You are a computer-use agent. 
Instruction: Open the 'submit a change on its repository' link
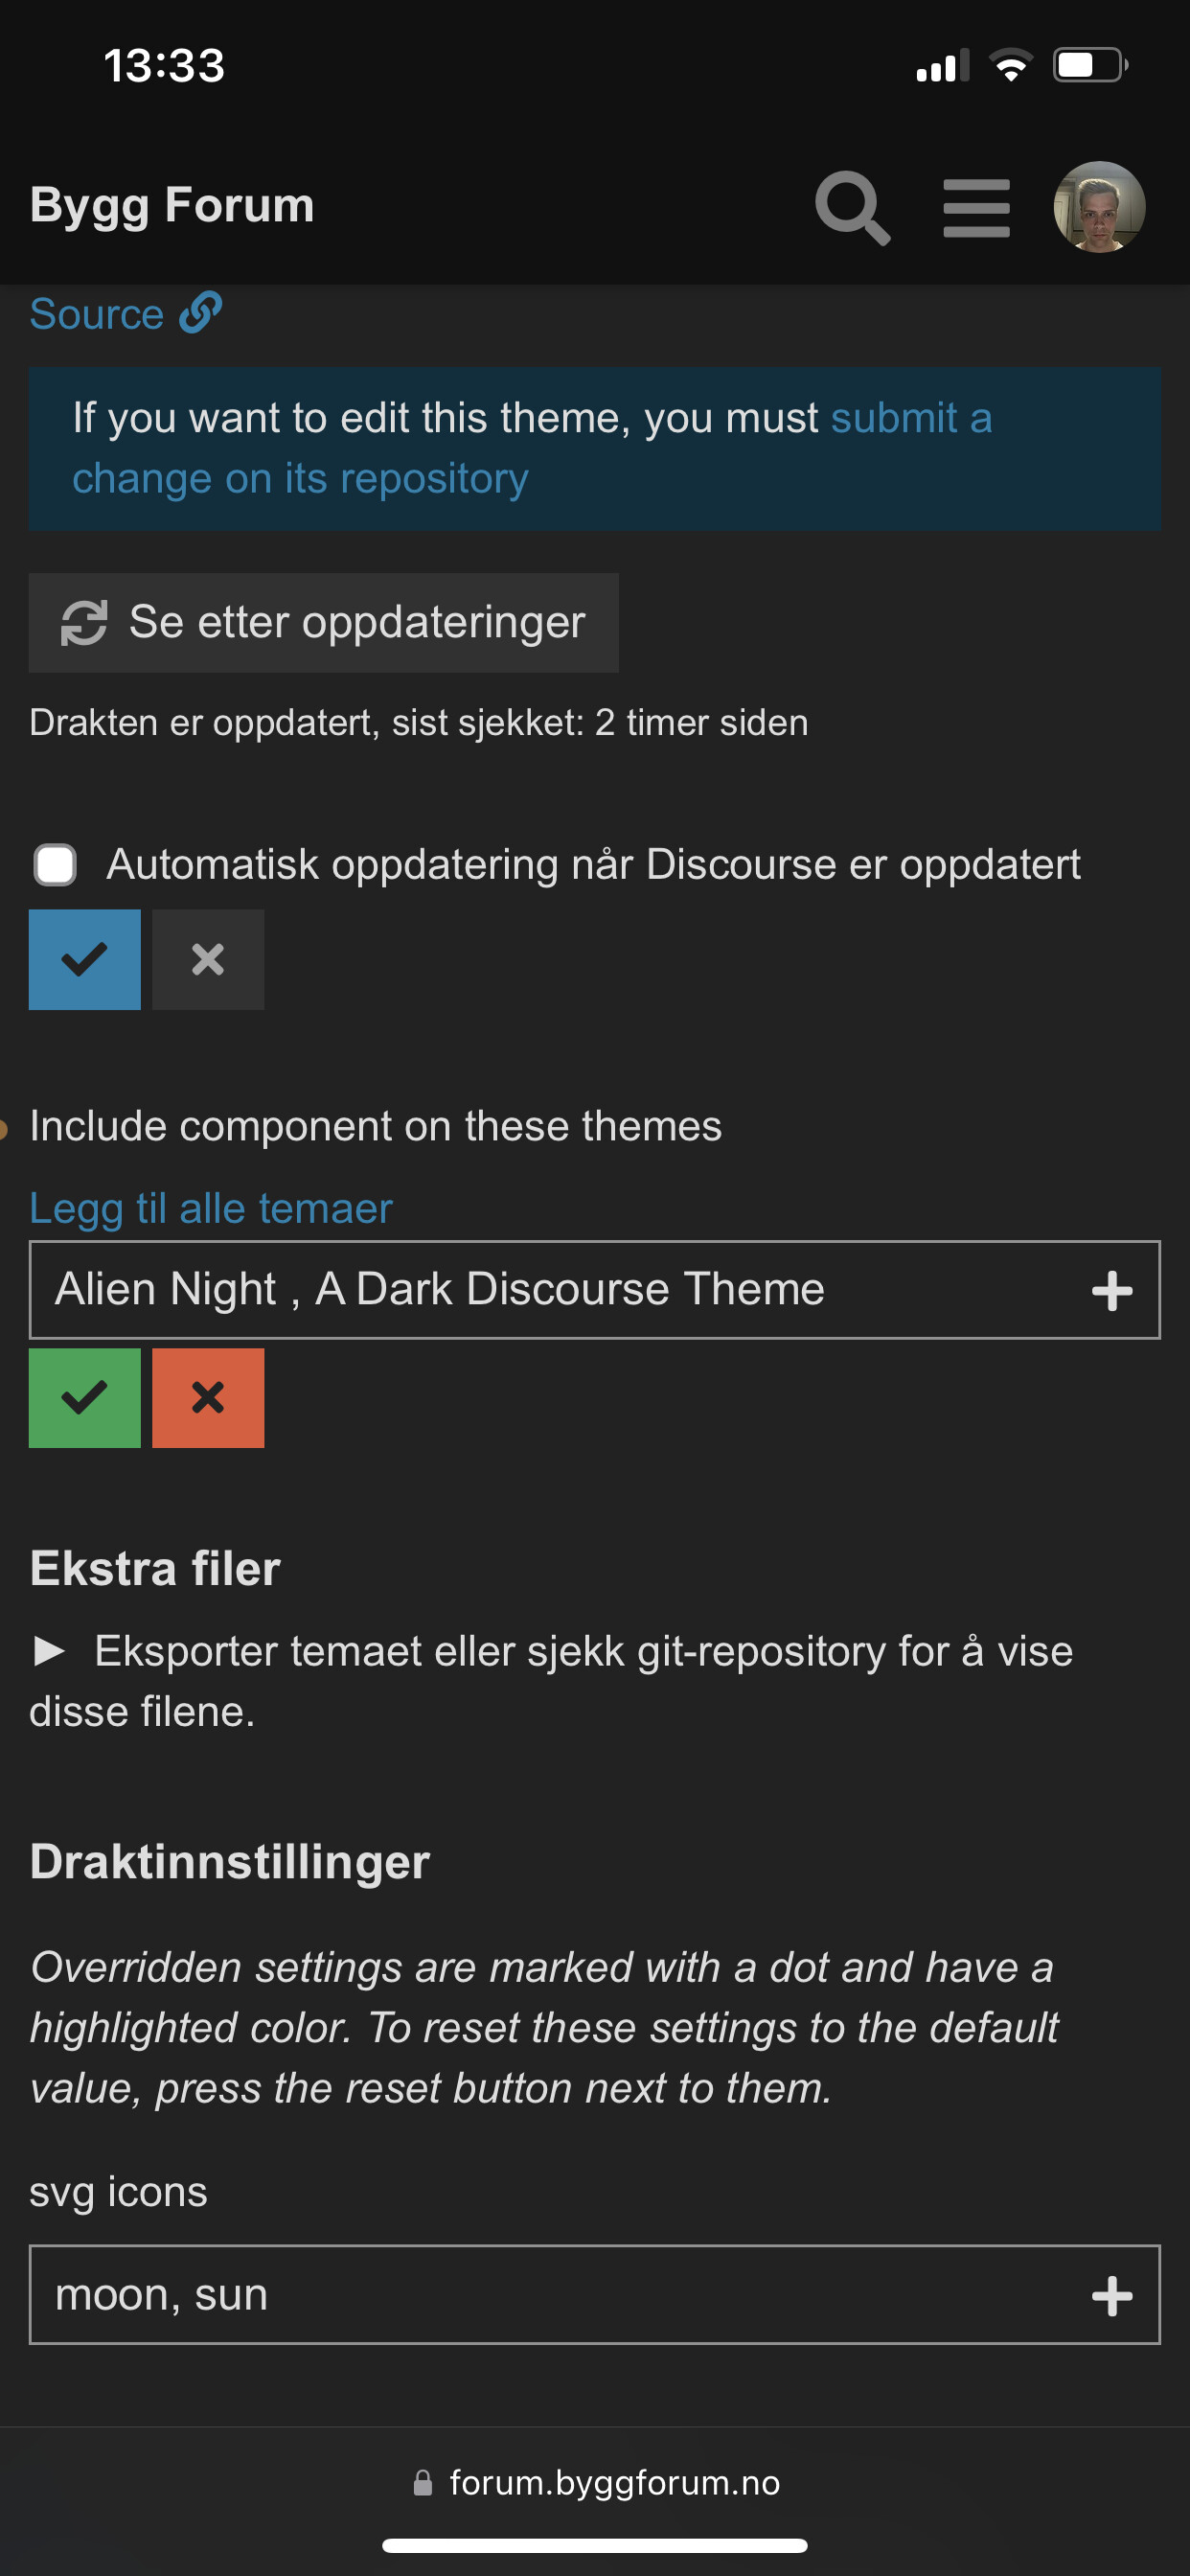click(910, 419)
